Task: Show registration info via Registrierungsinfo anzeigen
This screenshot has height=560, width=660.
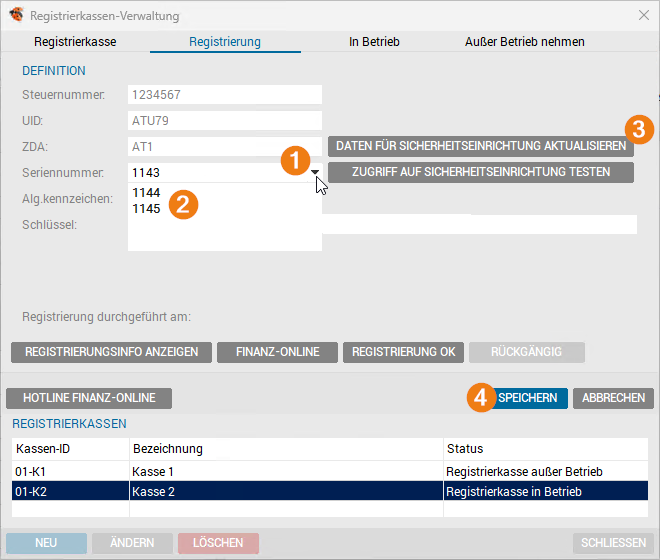Action: point(111,352)
